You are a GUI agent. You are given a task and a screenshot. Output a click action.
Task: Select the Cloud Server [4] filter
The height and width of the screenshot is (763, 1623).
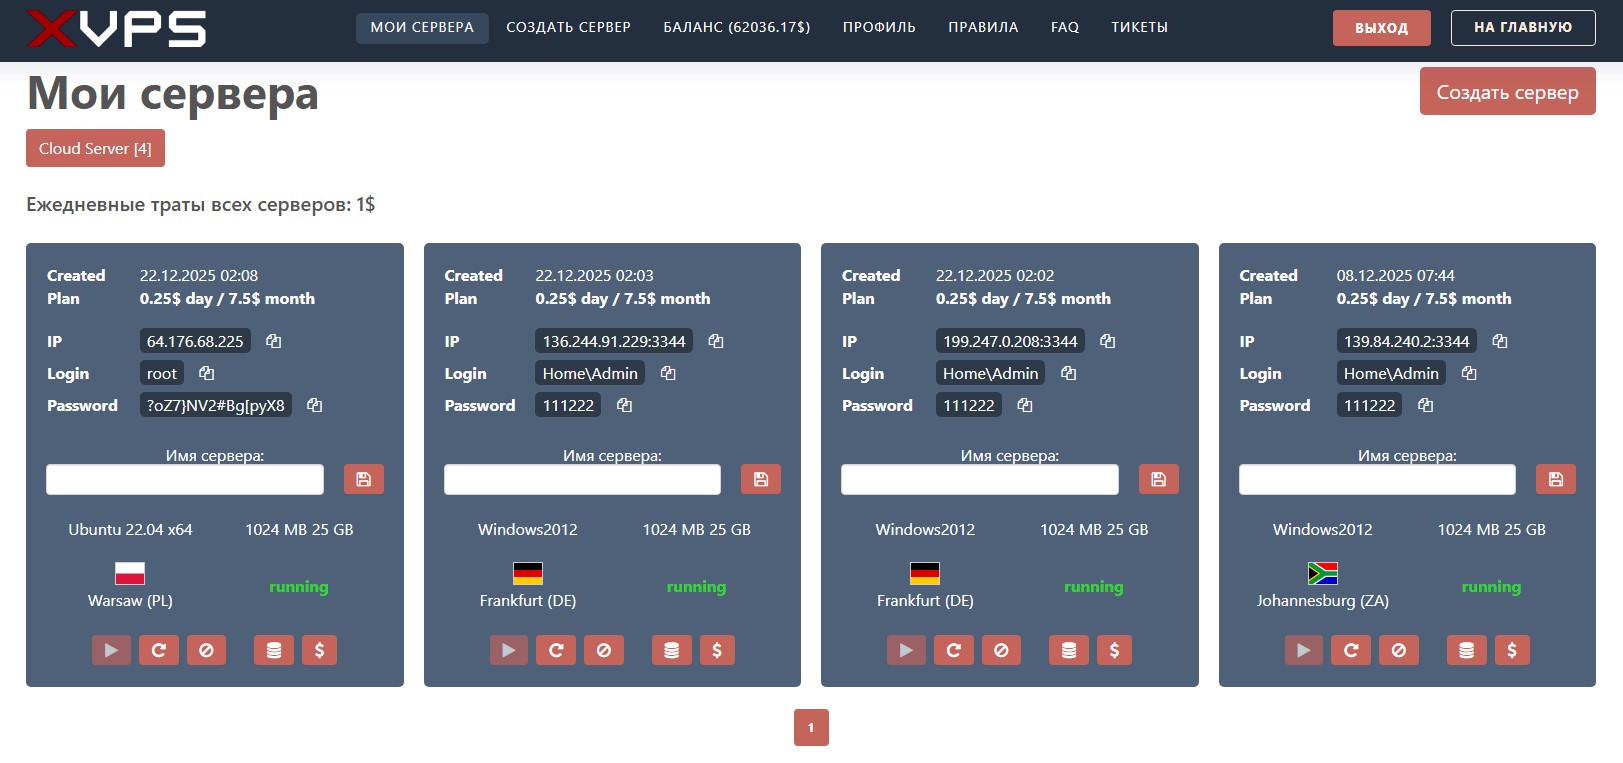pyautogui.click(x=95, y=148)
